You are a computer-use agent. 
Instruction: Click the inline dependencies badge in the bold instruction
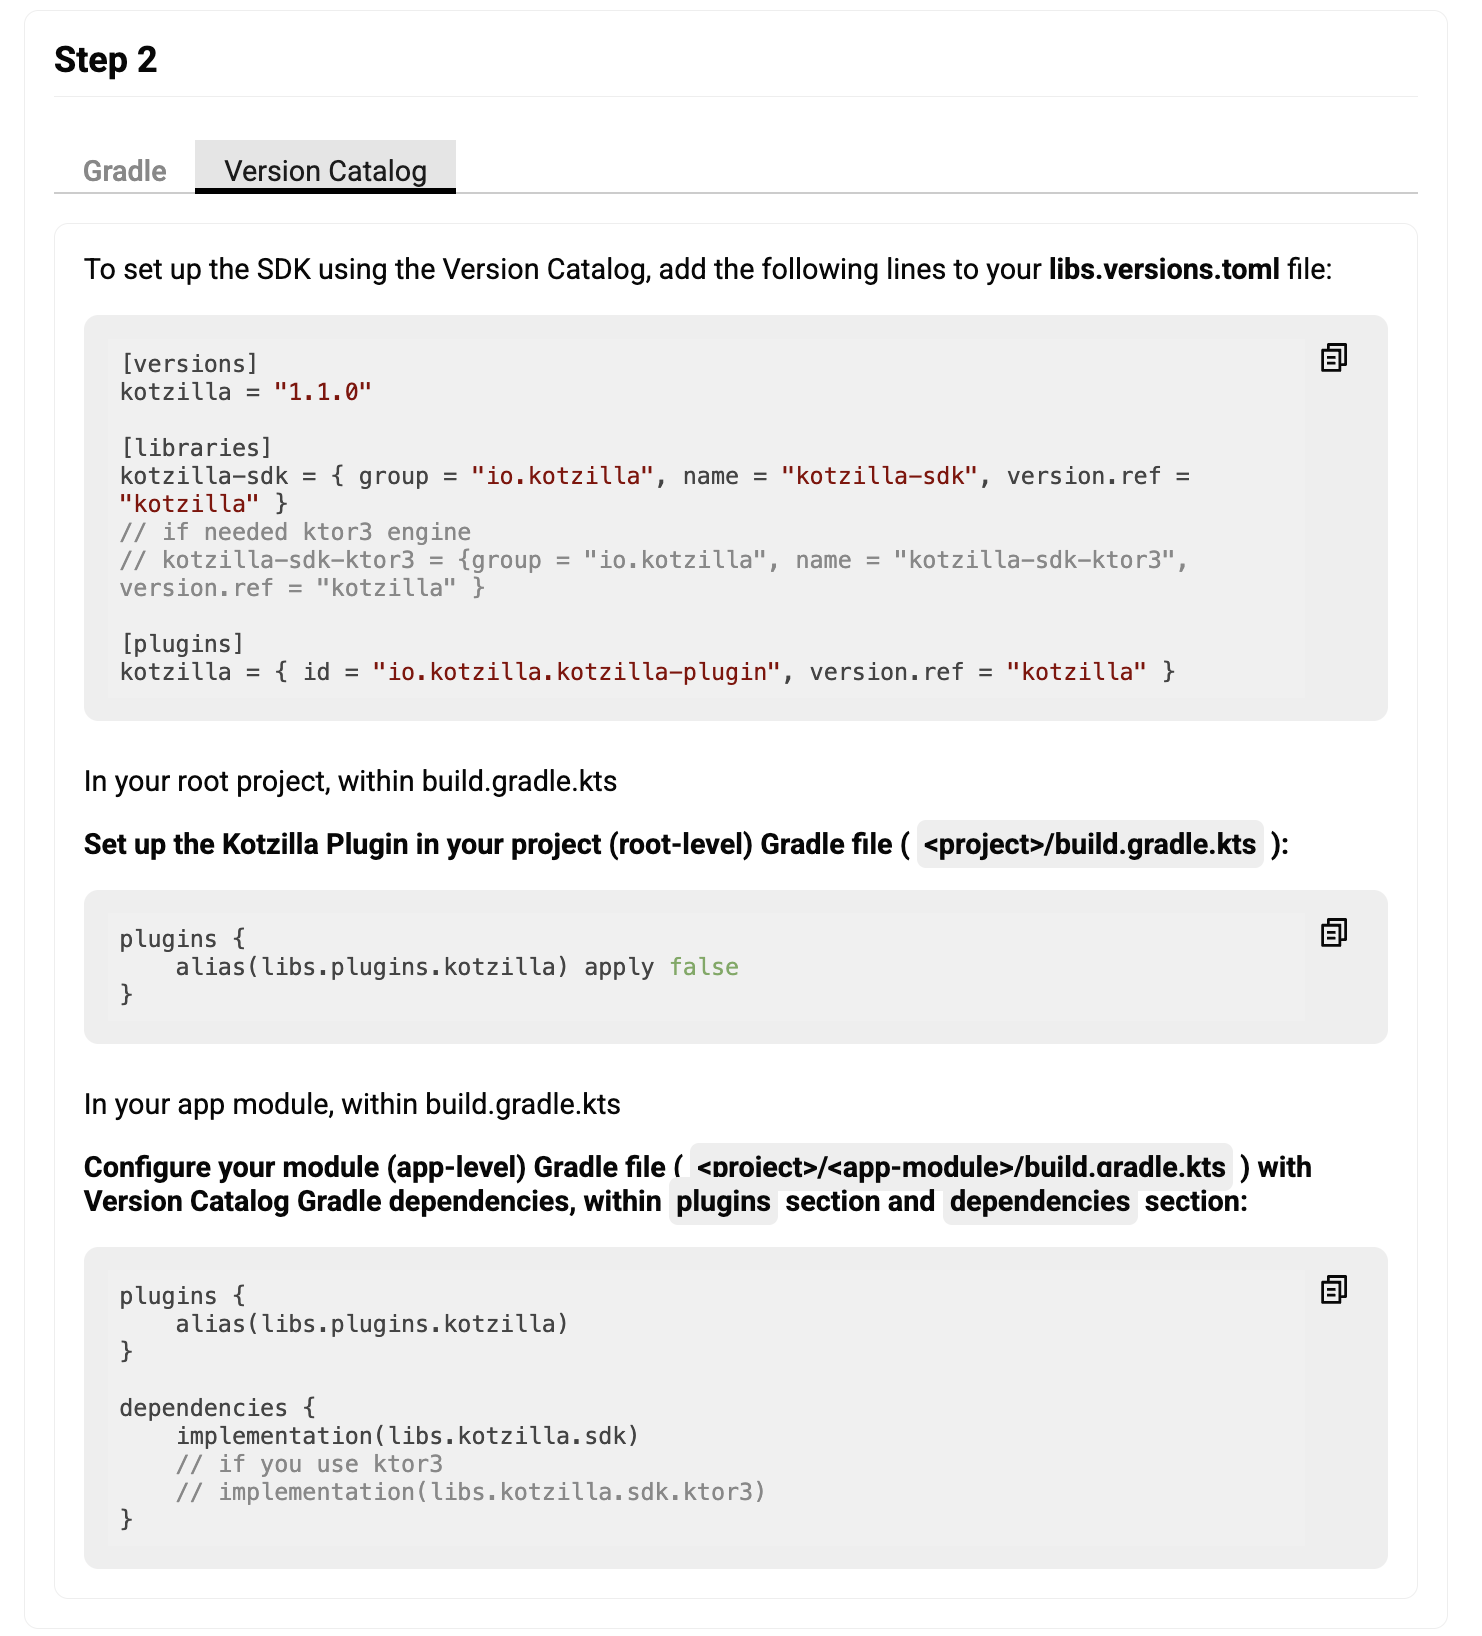tap(1039, 1201)
